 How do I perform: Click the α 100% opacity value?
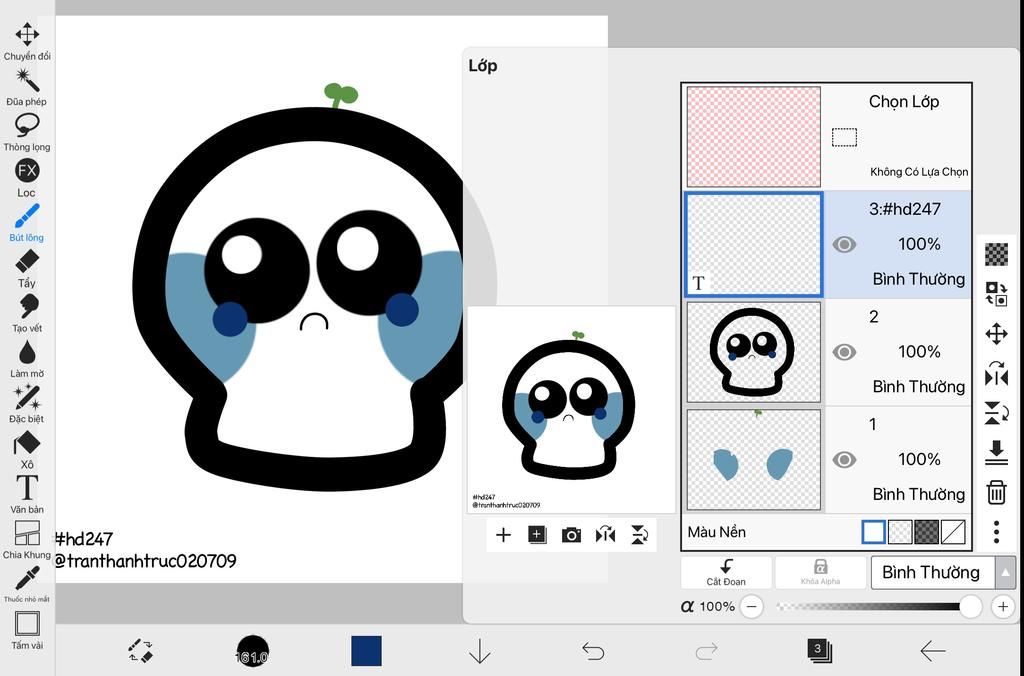click(708, 607)
